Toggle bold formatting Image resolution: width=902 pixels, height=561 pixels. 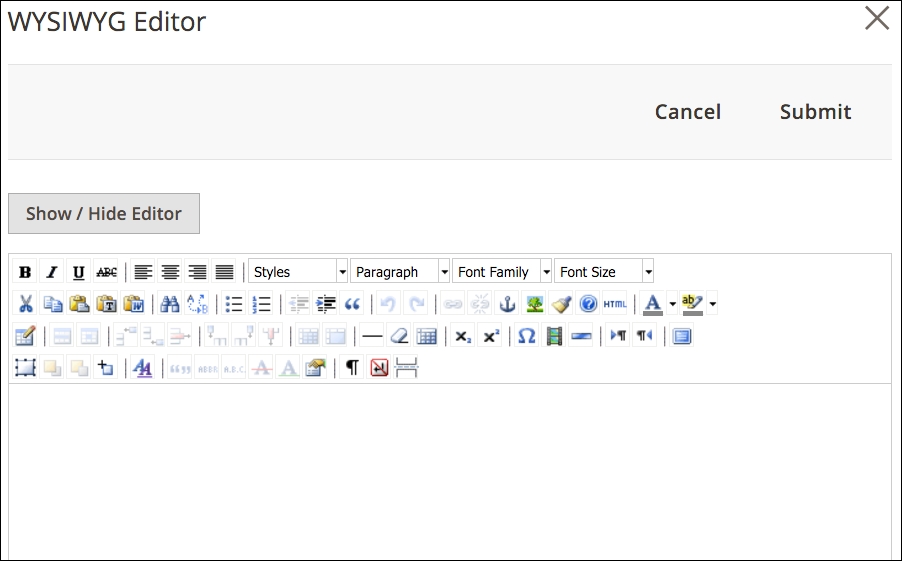click(x=25, y=272)
